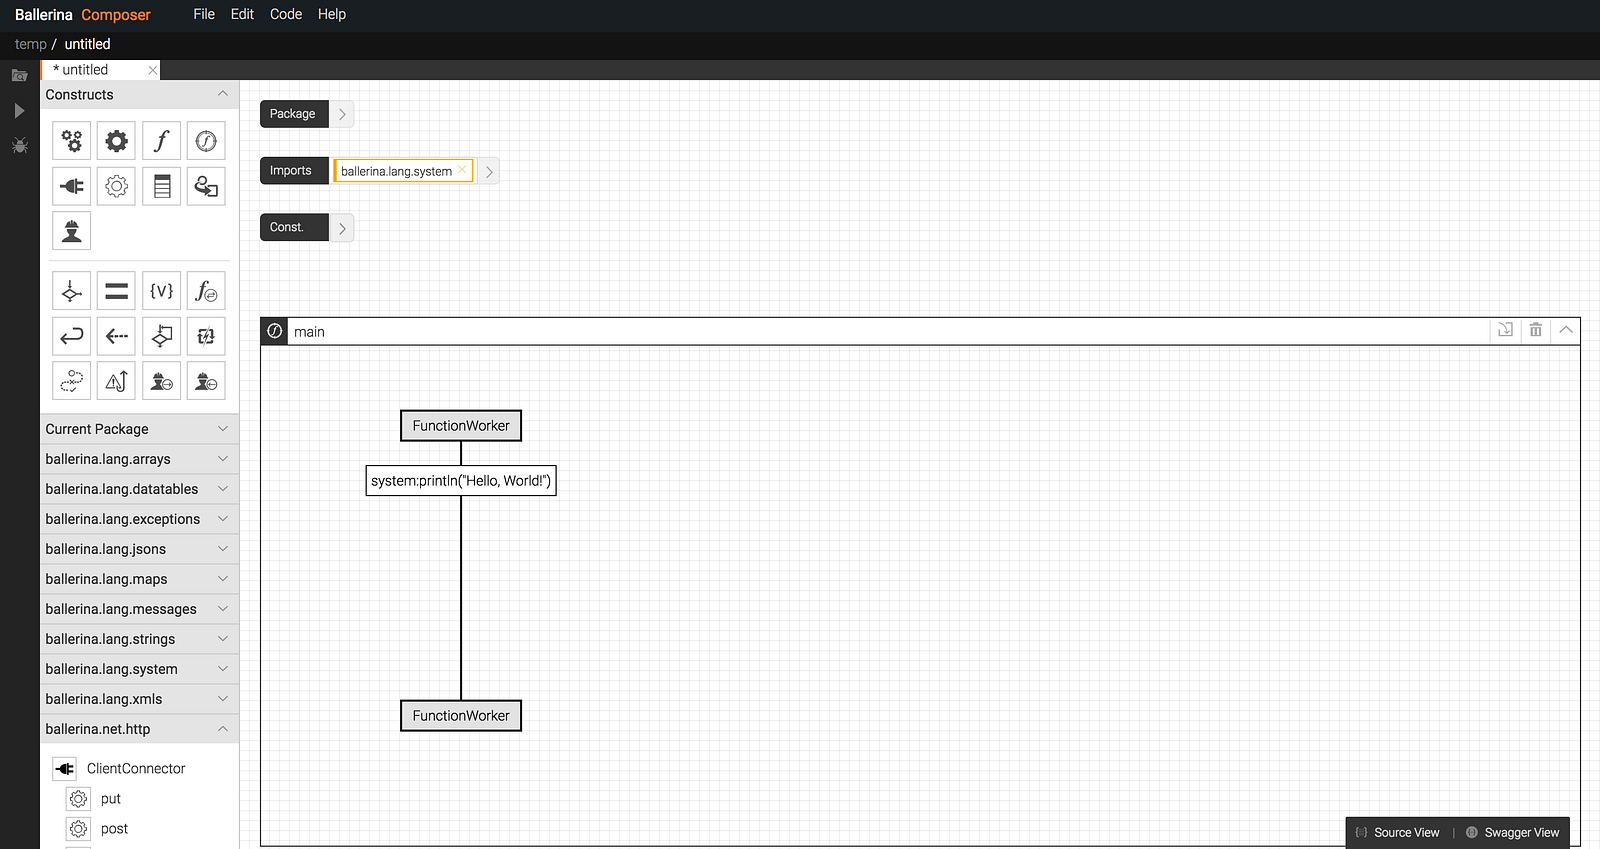The width and height of the screenshot is (1600, 849).
Task: Open the Debug bug icon in sidebar
Action: [19, 146]
